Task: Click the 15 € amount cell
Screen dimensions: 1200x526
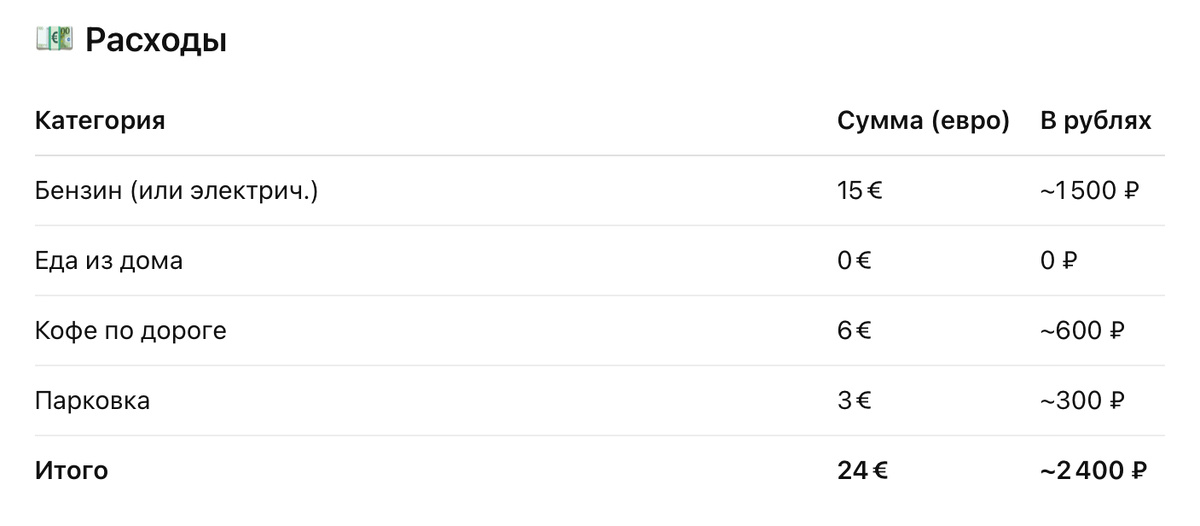Action: (x=860, y=190)
